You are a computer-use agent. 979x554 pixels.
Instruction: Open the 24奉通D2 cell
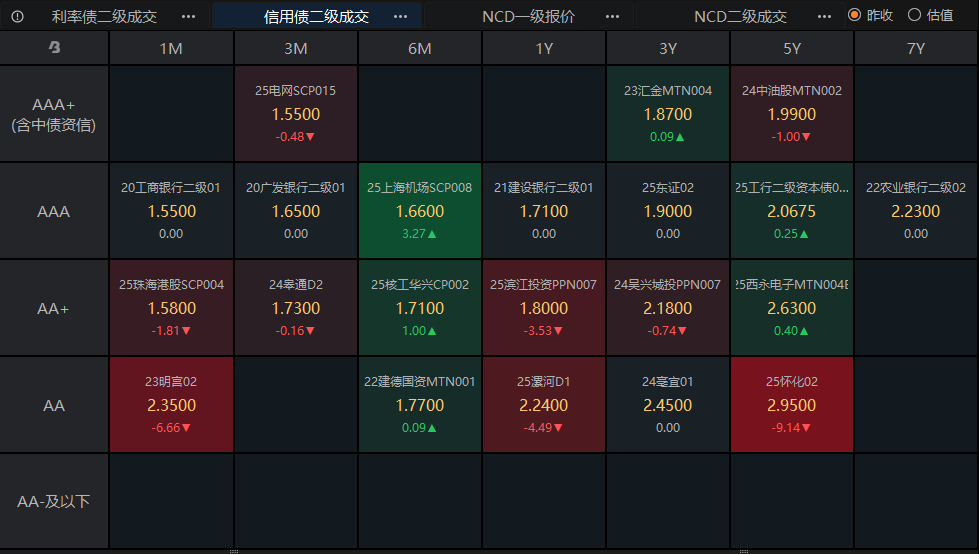click(295, 308)
